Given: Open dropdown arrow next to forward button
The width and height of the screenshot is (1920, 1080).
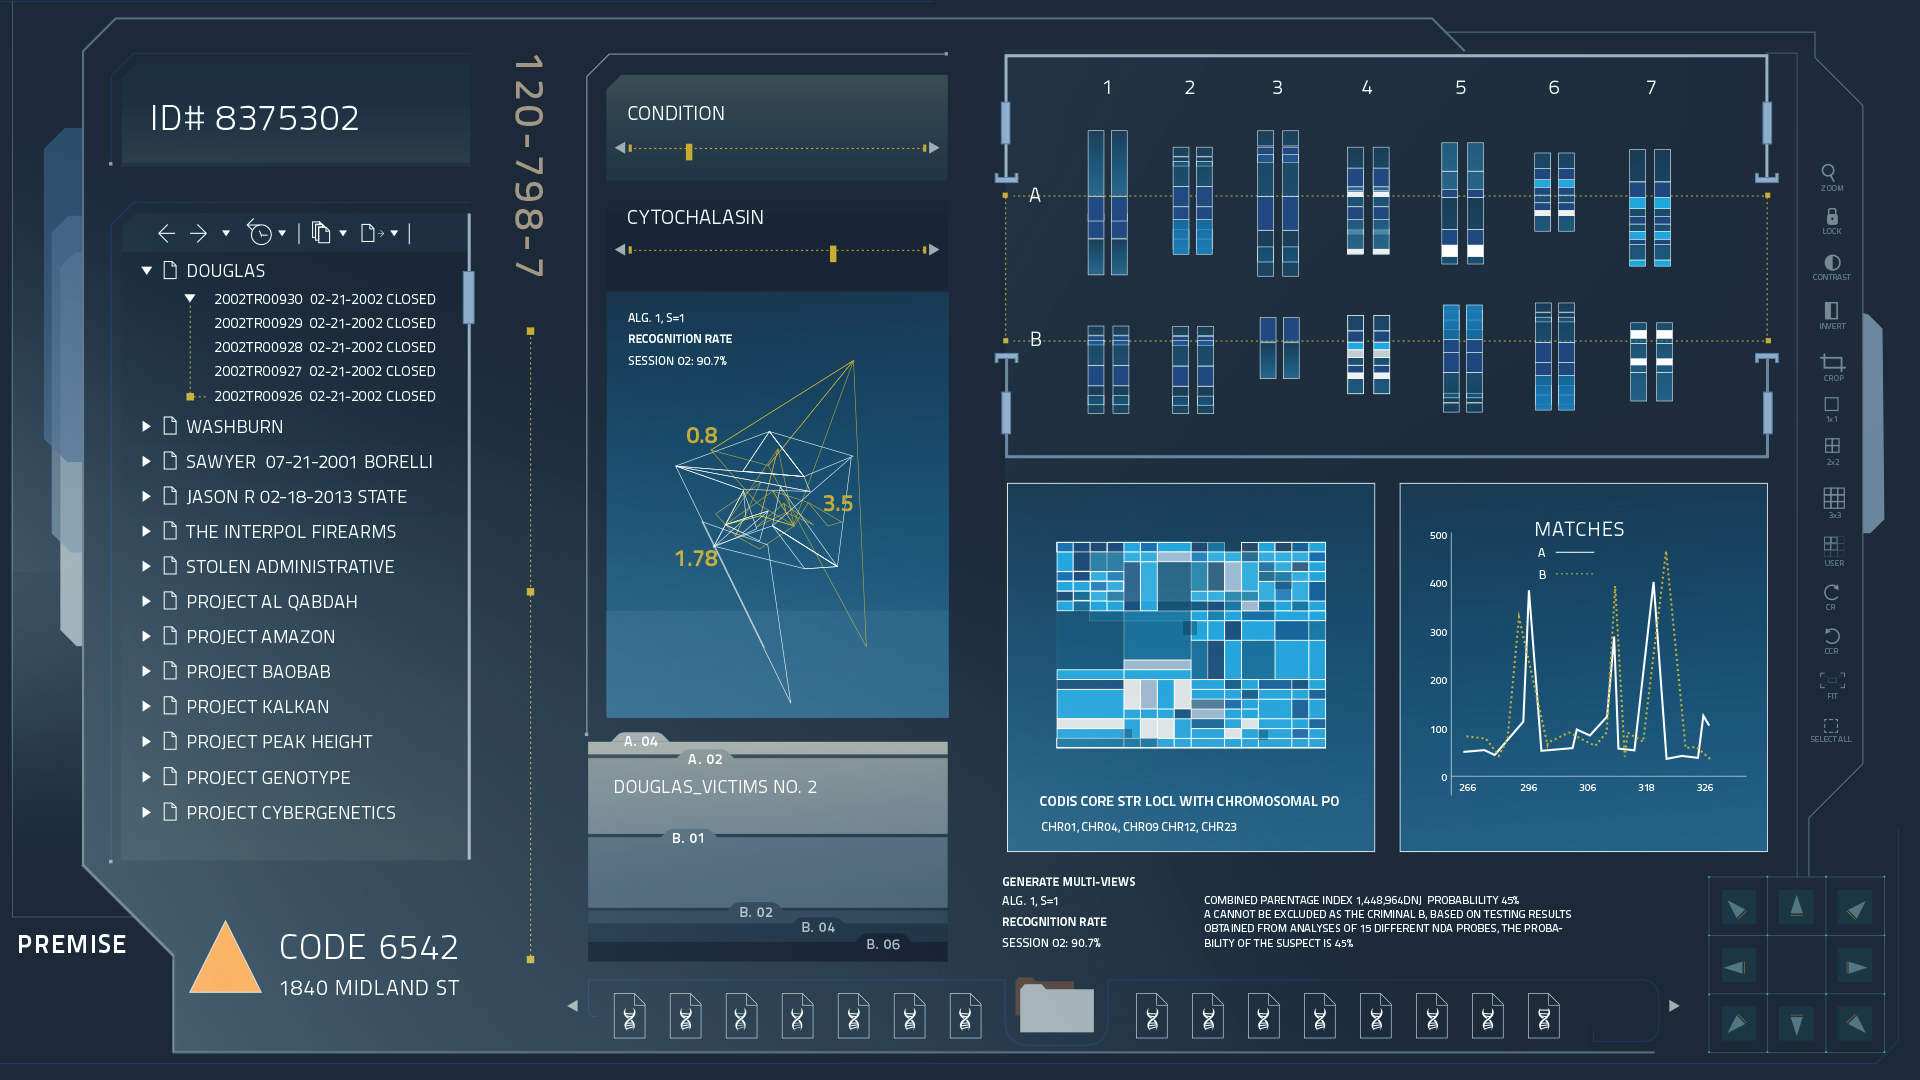Looking at the screenshot, I should [x=226, y=234].
